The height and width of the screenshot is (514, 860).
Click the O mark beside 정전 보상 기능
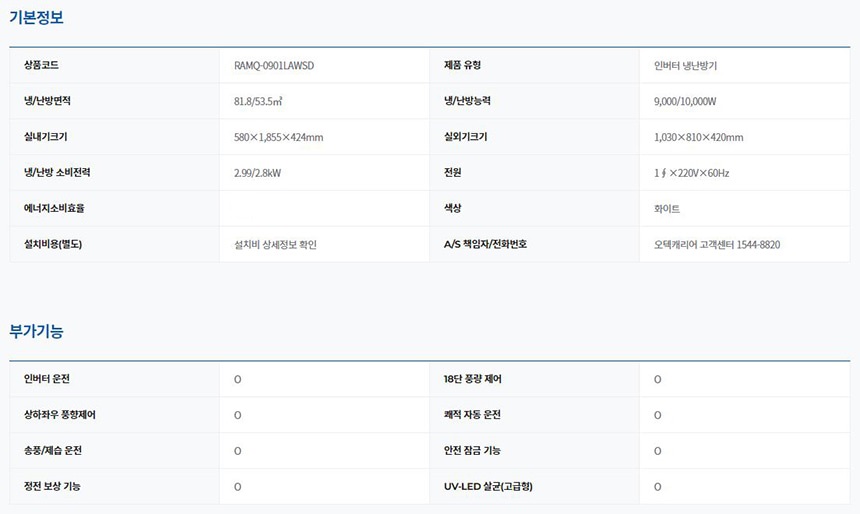237,487
